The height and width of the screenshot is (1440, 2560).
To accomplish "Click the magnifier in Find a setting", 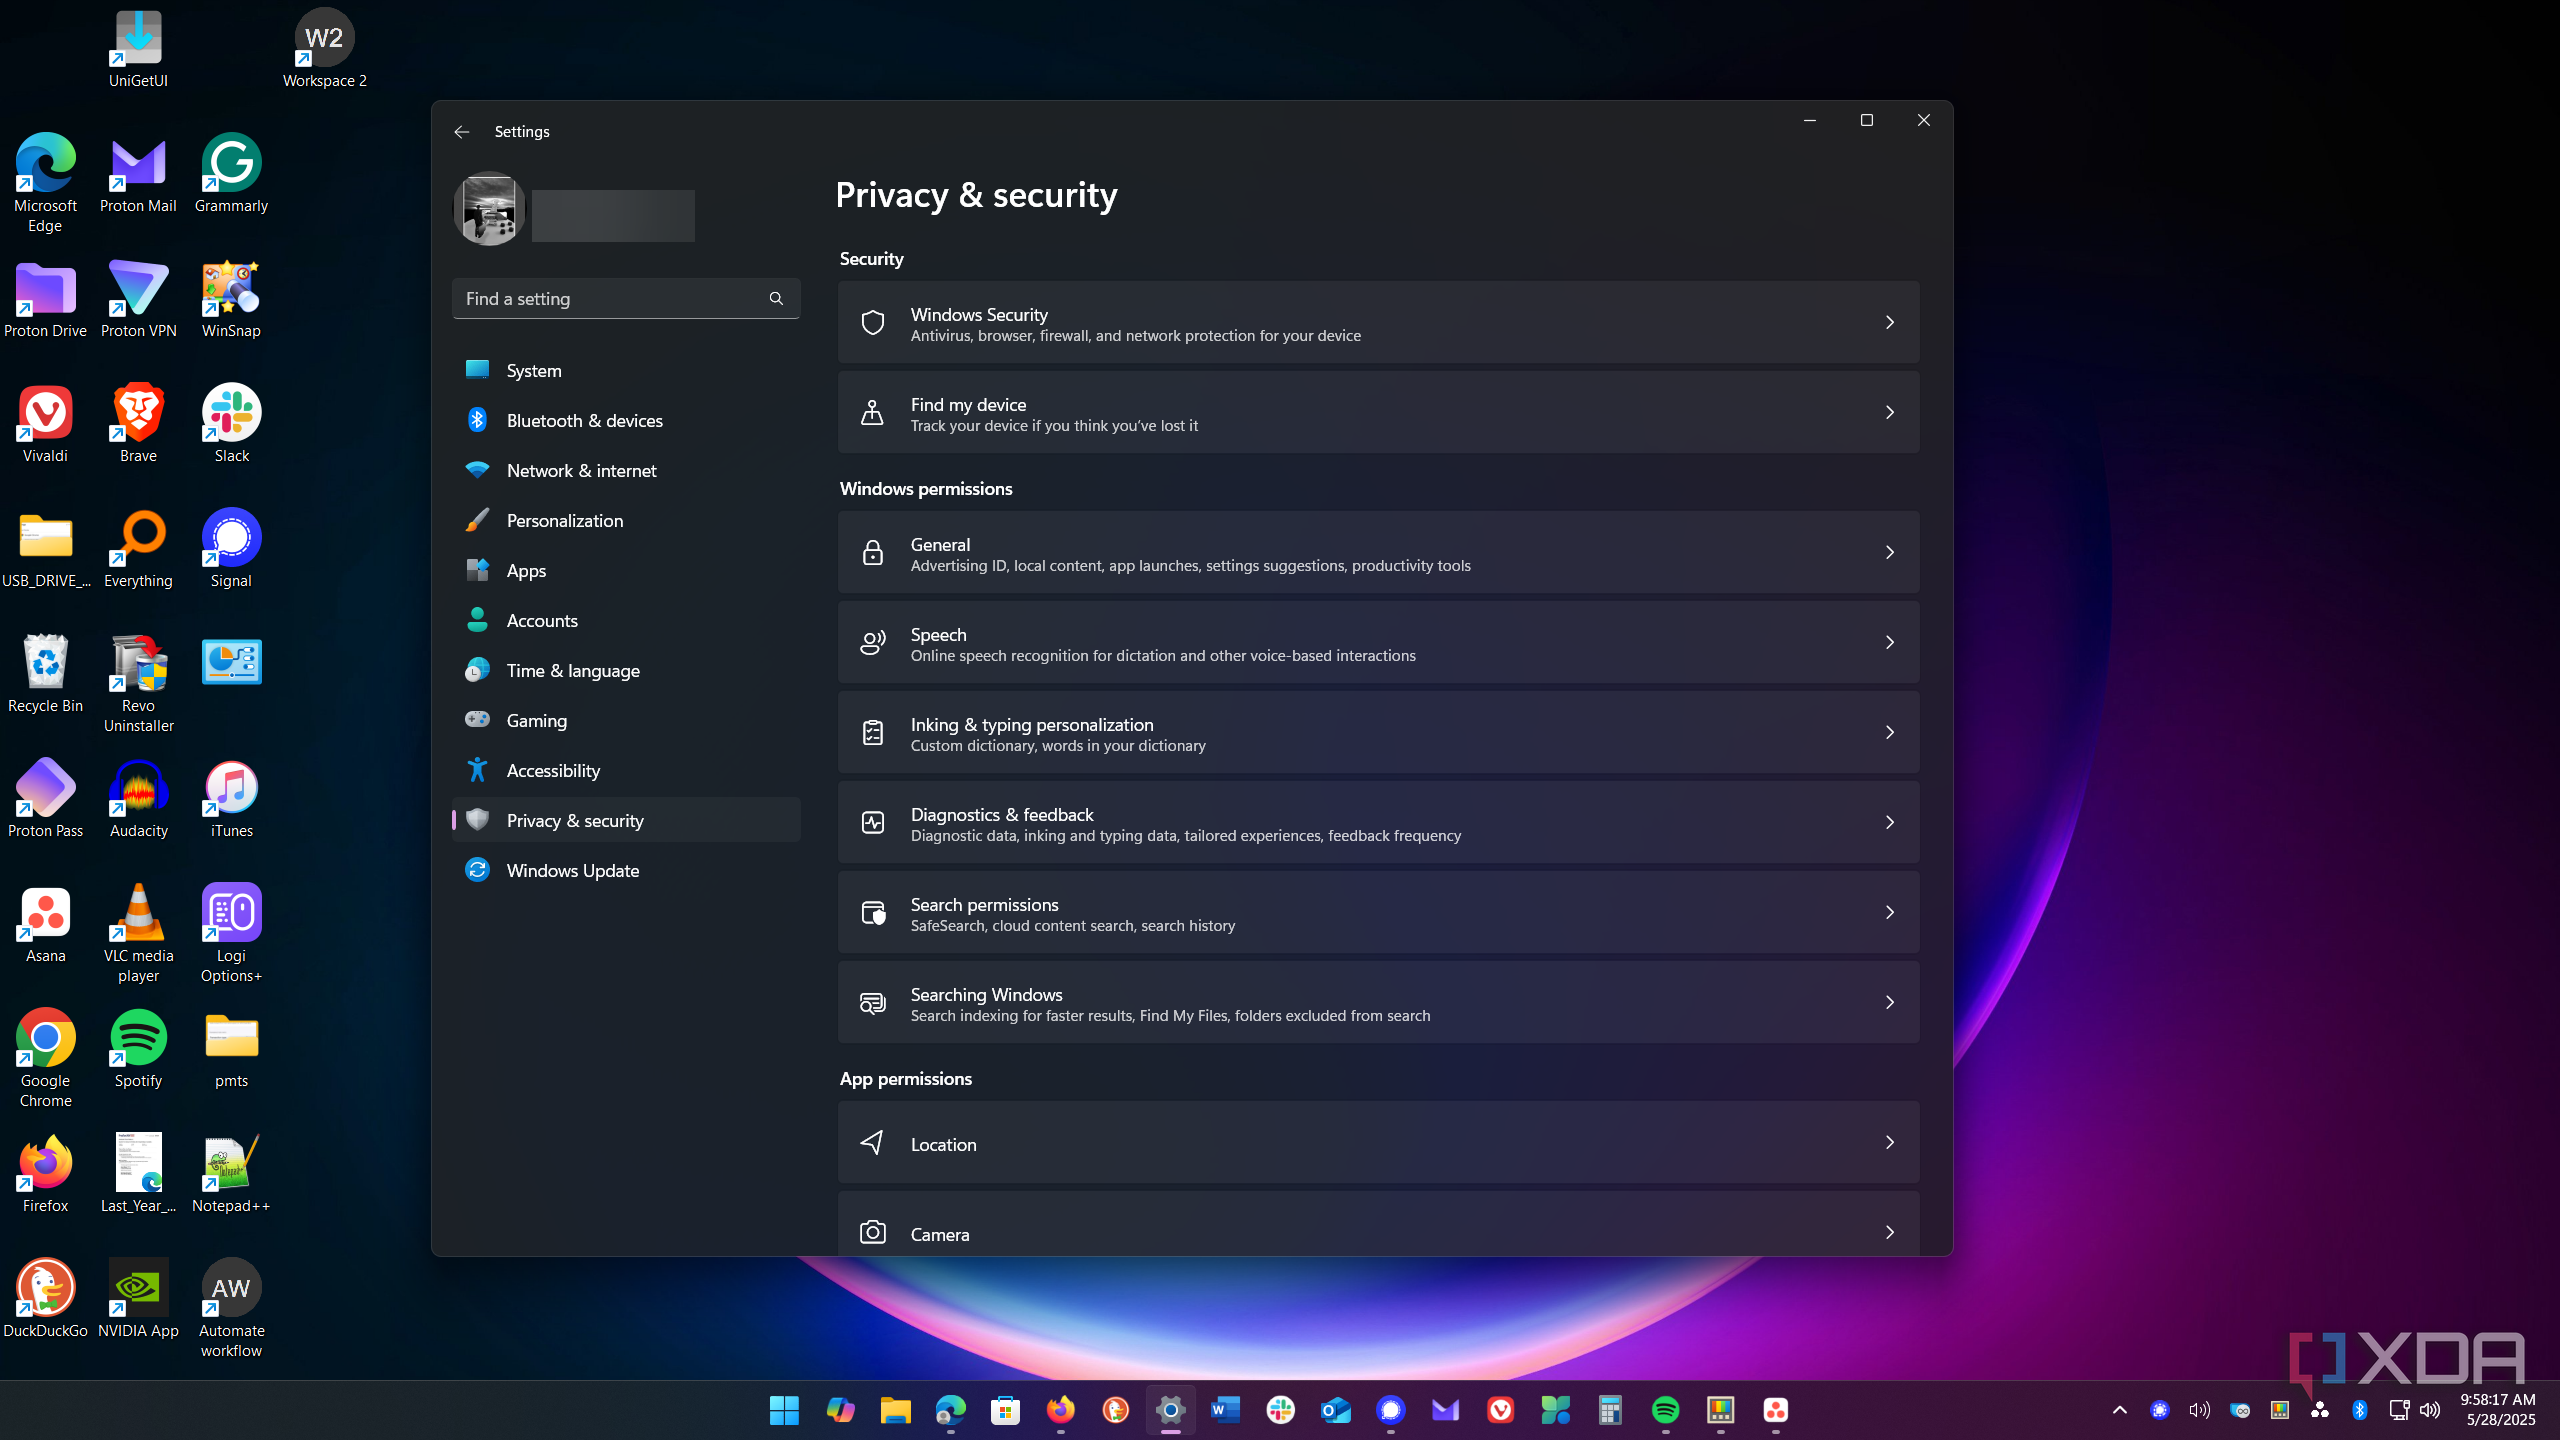I will point(776,298).
